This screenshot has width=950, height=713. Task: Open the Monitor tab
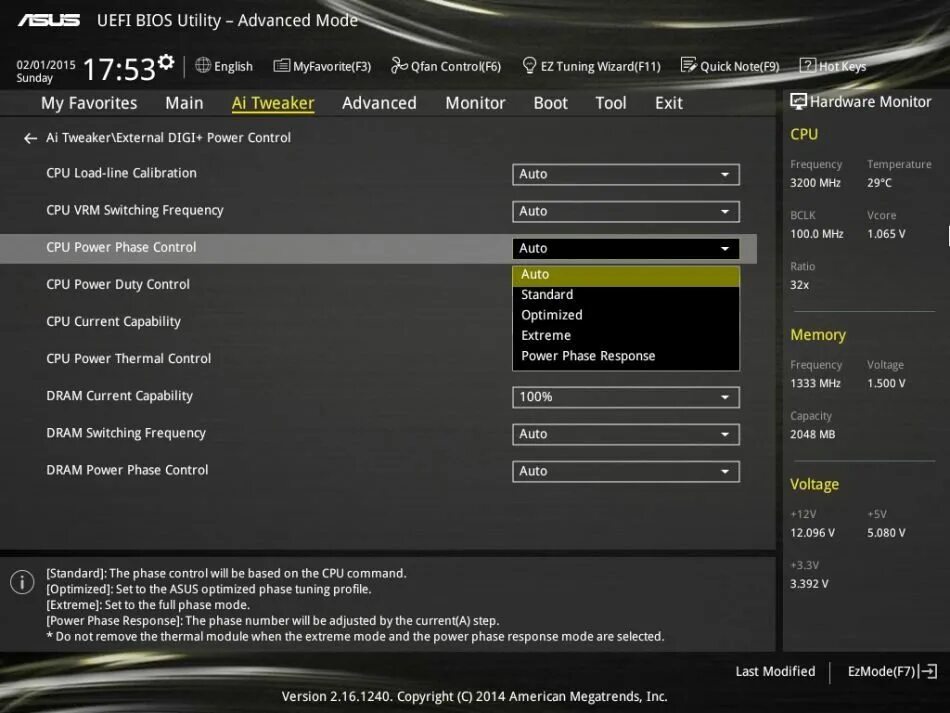click(x=475, y=103)
